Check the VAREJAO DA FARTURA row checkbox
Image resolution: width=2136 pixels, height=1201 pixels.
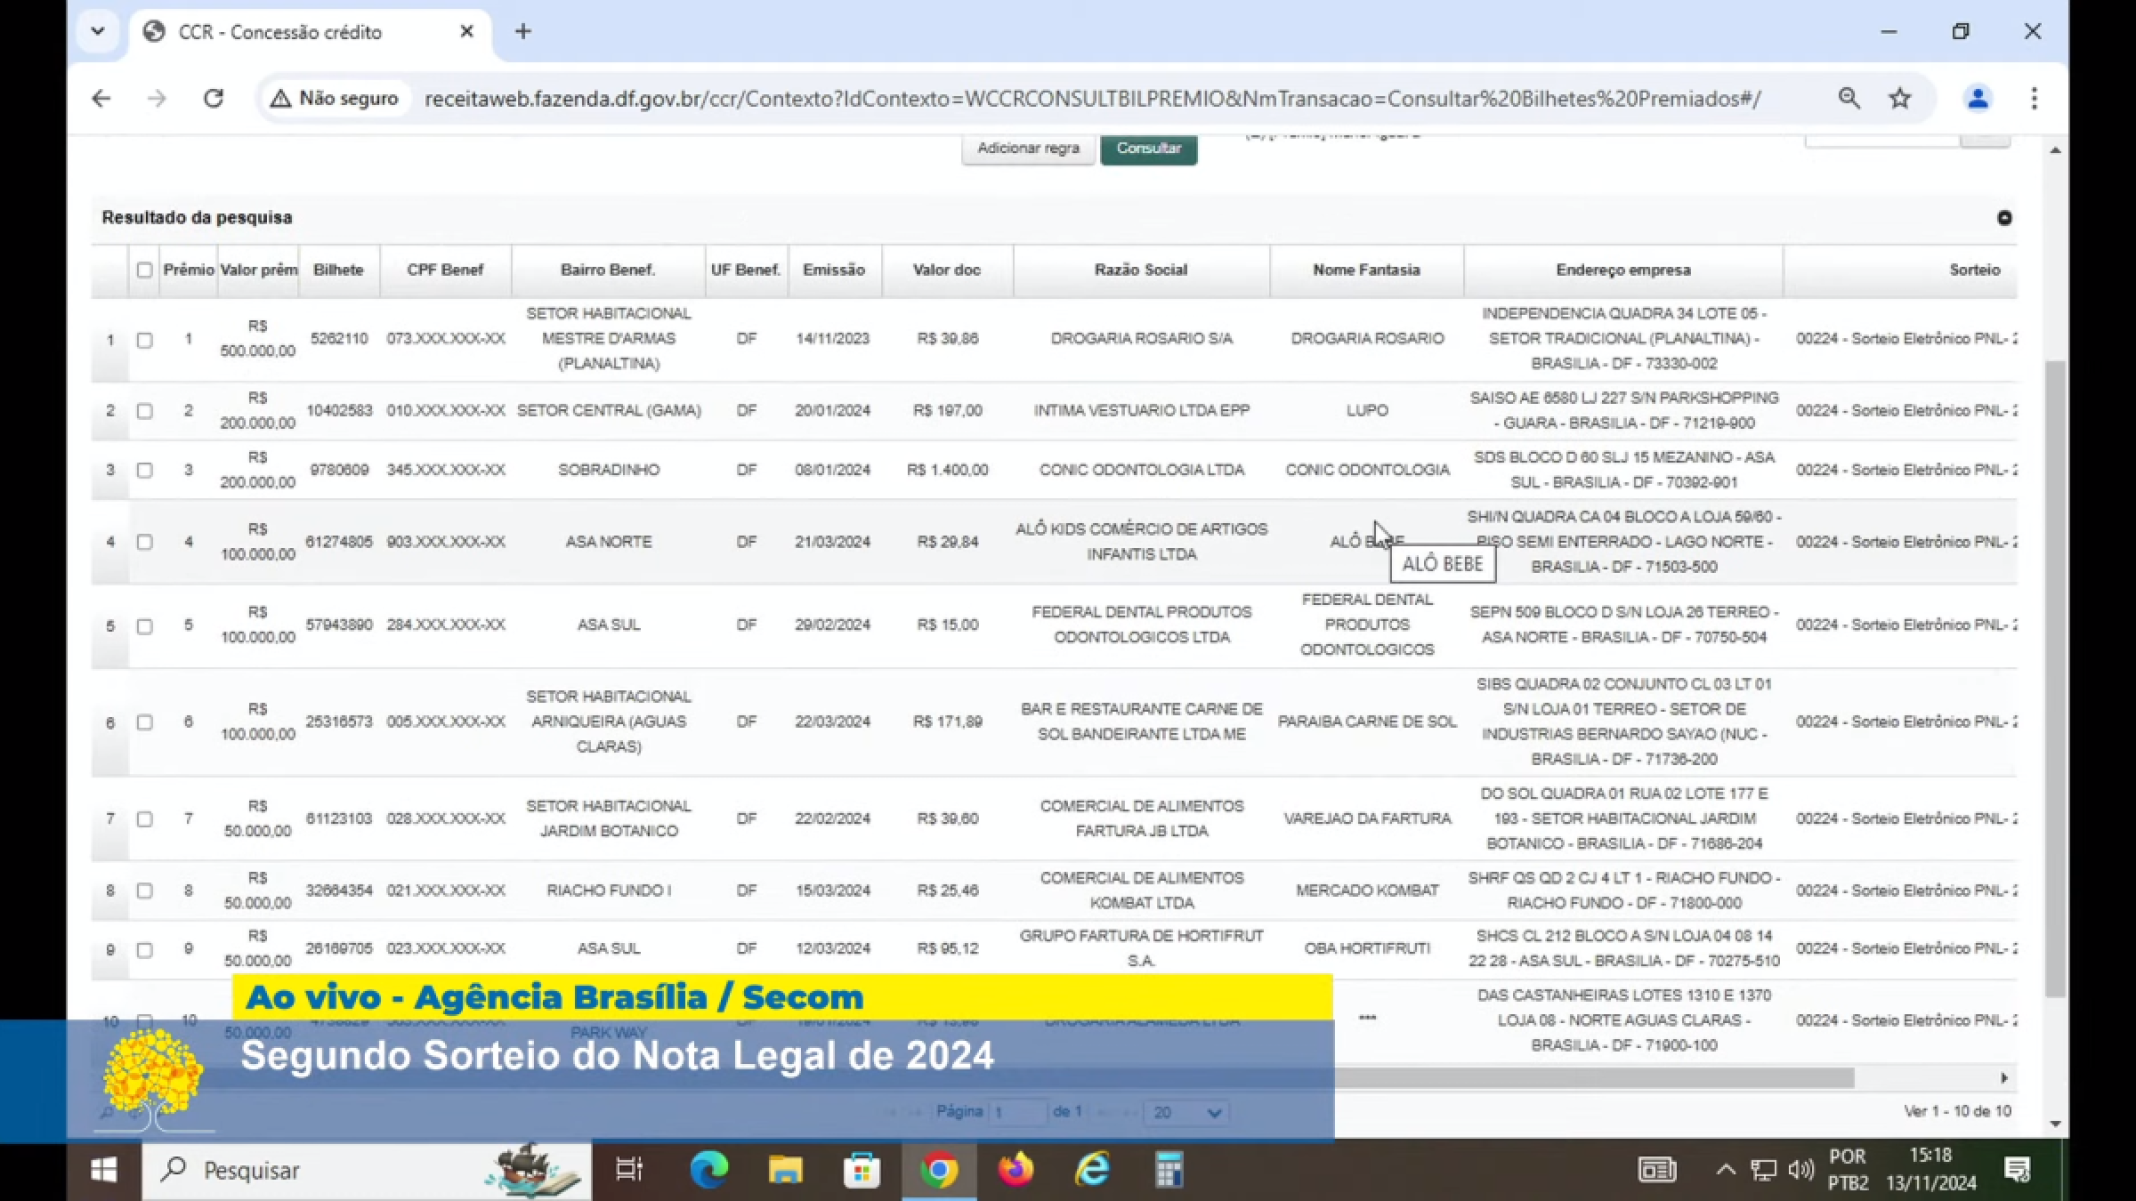pyautogui.click(x=145, y=819)
